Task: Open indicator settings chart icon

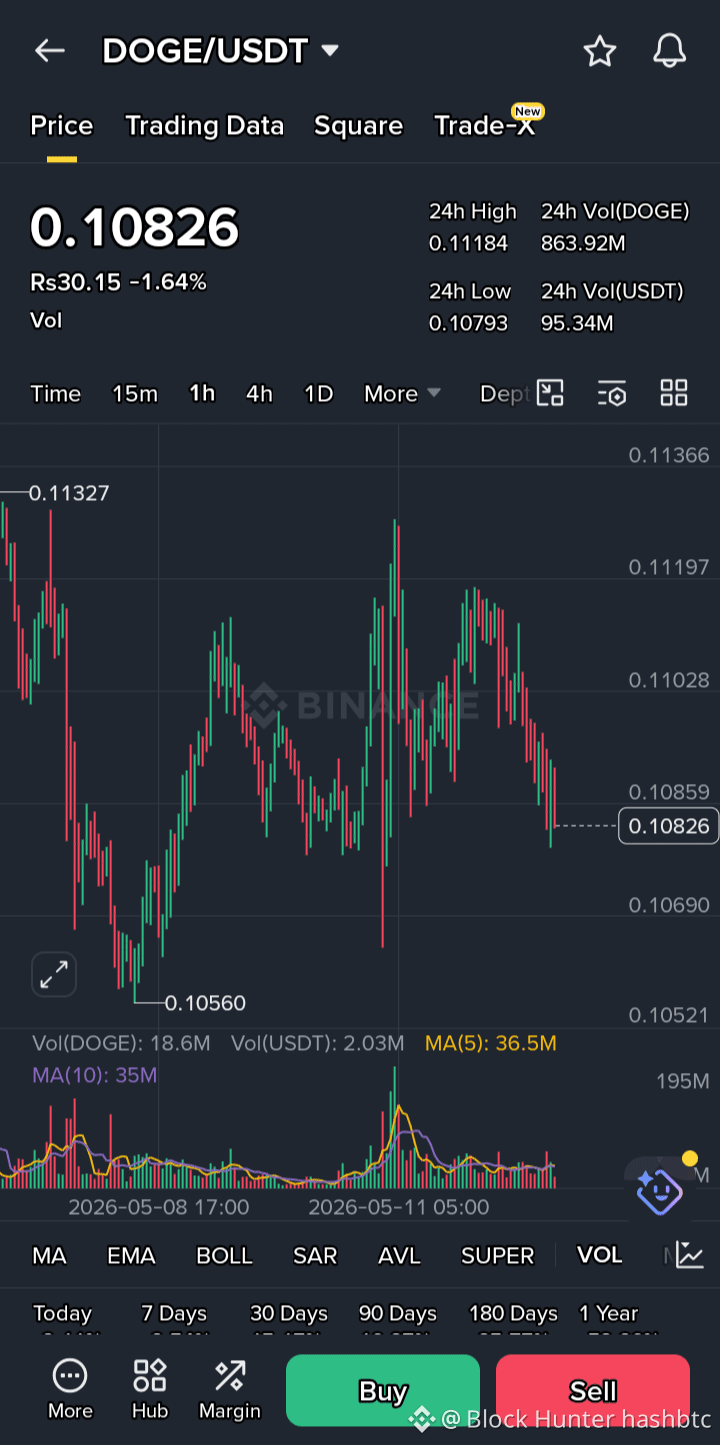Action: click(690, 1254)
